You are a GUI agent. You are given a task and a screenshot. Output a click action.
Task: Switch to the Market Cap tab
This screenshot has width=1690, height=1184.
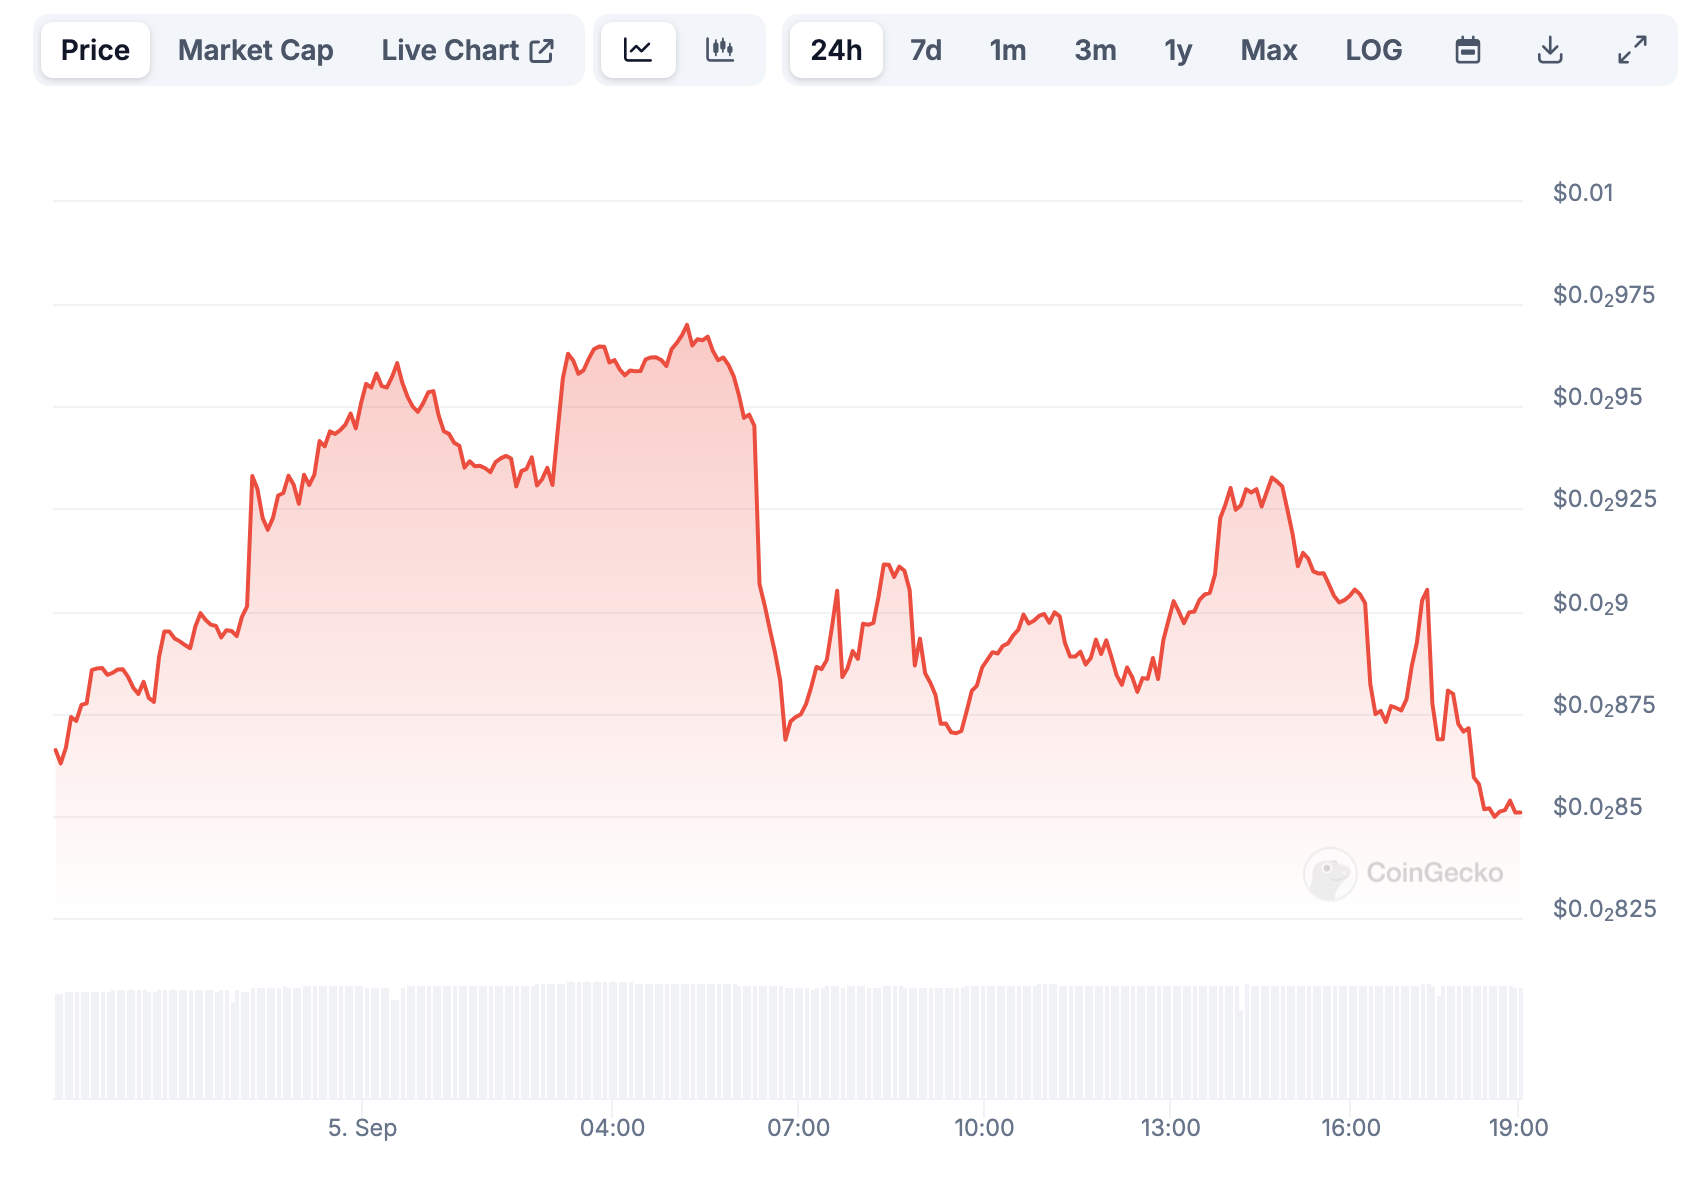pyautogui.click(x=255, y=50)
